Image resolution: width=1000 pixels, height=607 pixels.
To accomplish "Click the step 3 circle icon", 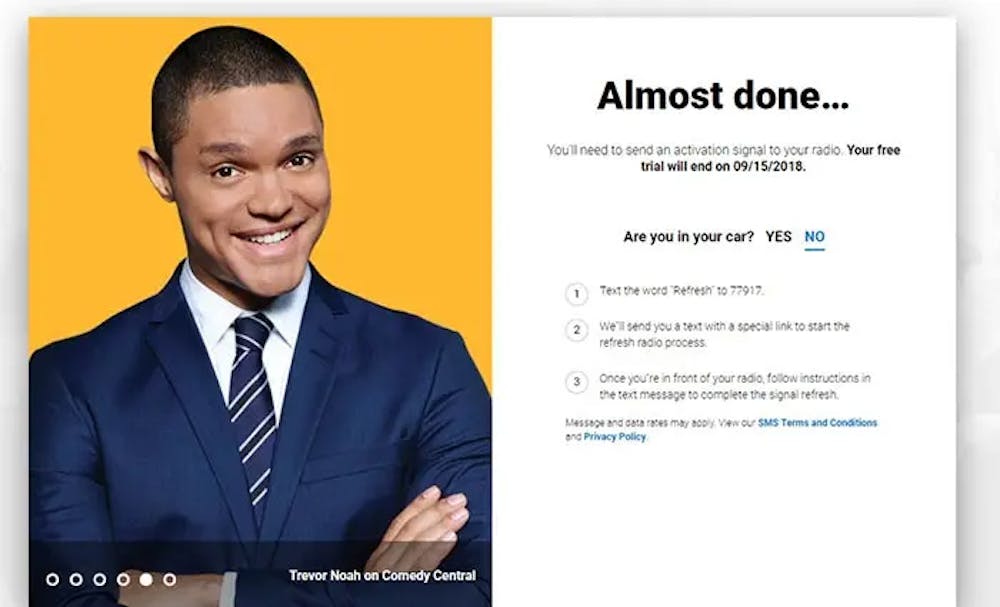I will (577, 383).
